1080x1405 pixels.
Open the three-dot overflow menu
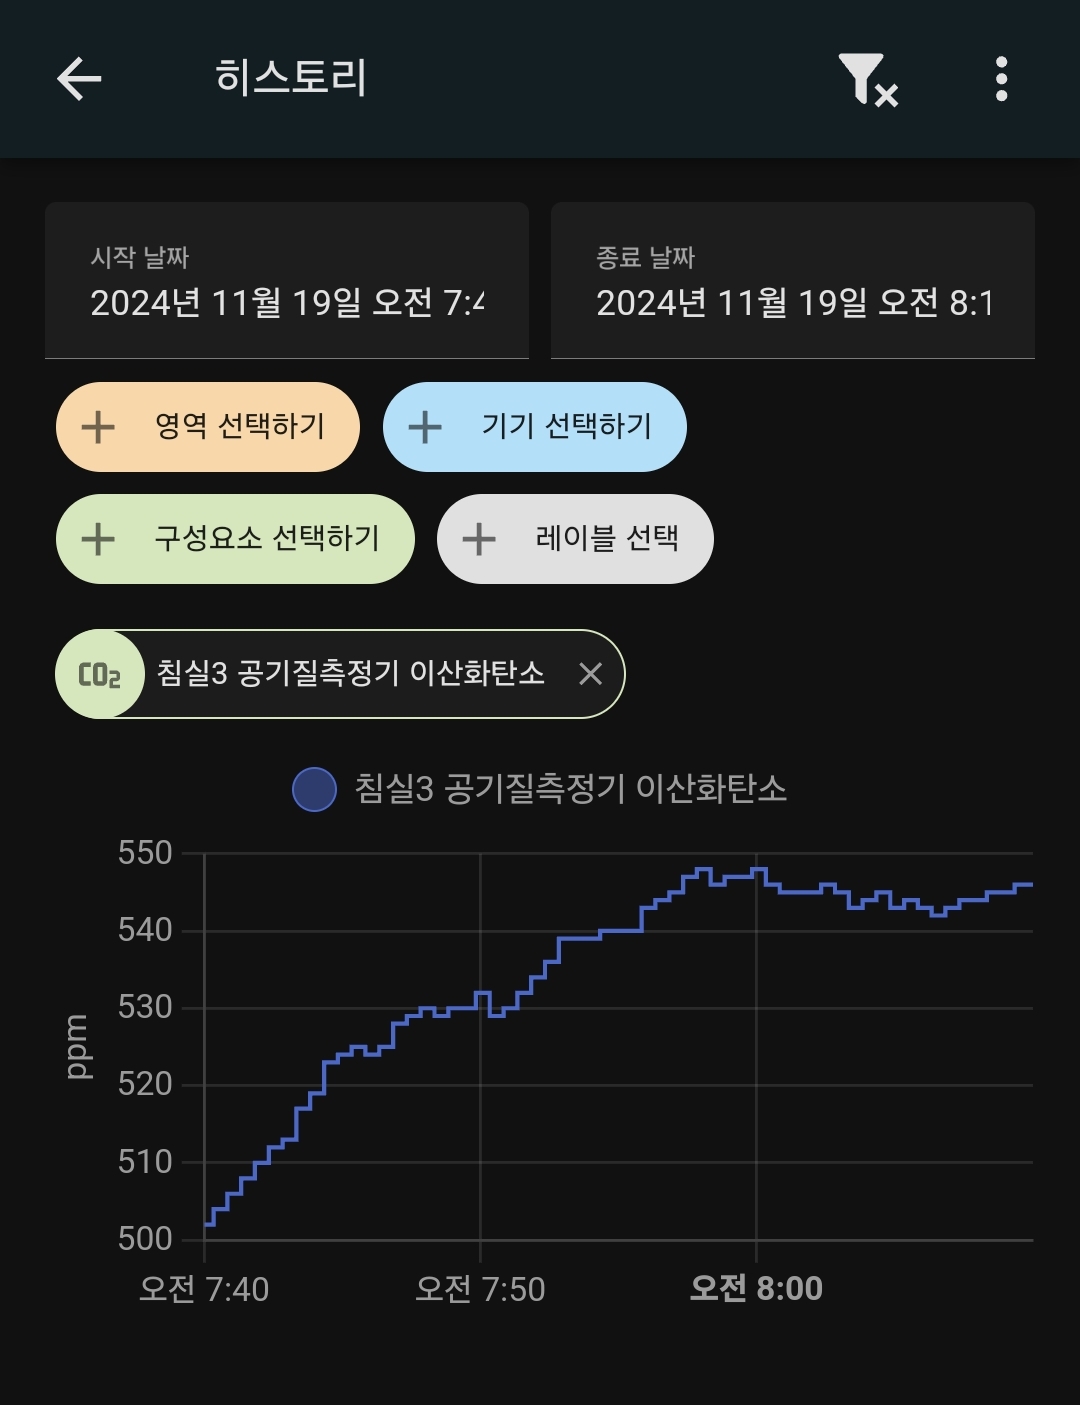coord(1001,79)
